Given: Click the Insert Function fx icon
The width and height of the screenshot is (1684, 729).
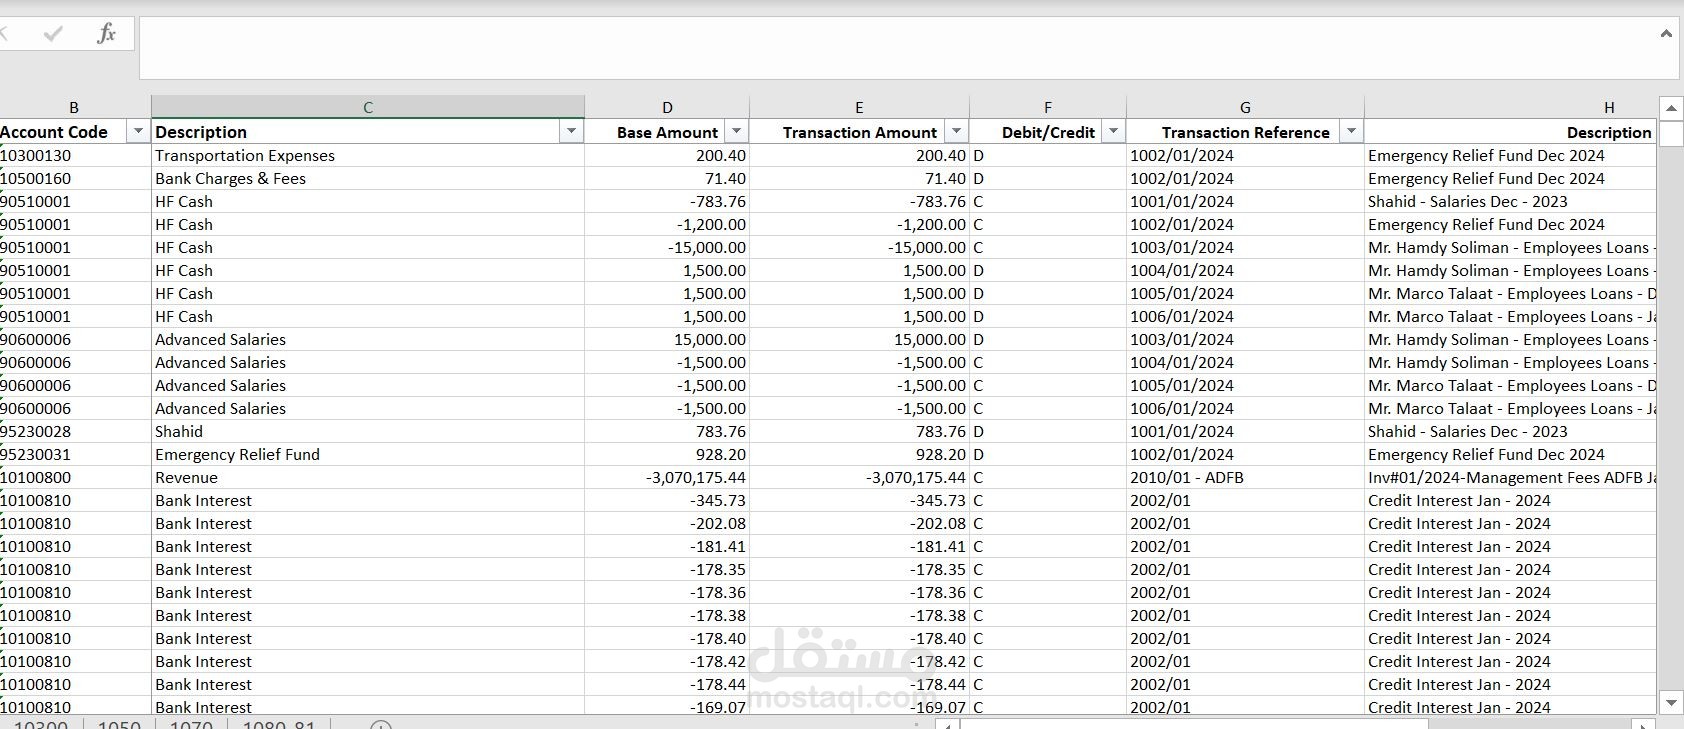Looking at the screenshot, I should click(106, 33).
